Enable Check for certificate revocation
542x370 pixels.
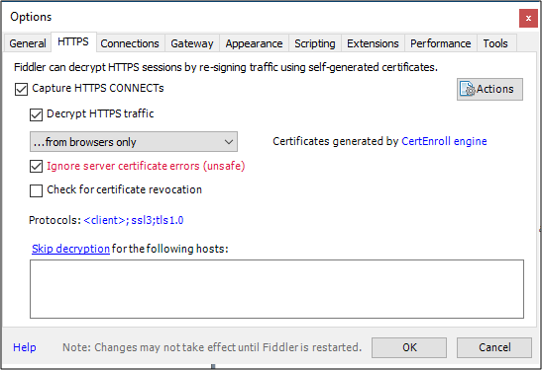[x=36, y=191]
